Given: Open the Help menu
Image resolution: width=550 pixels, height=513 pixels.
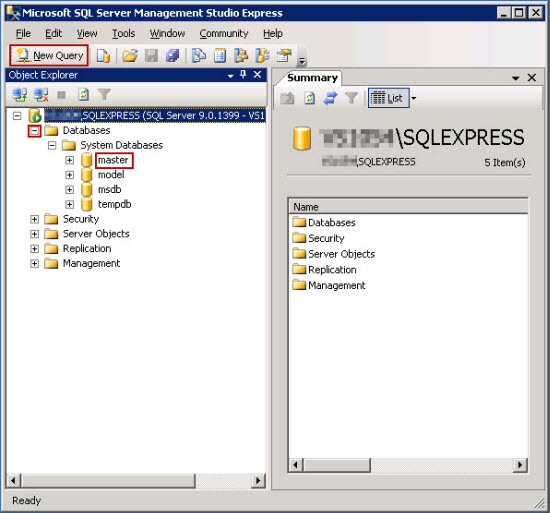Looking at the screenshot, I should coord(273,34).
